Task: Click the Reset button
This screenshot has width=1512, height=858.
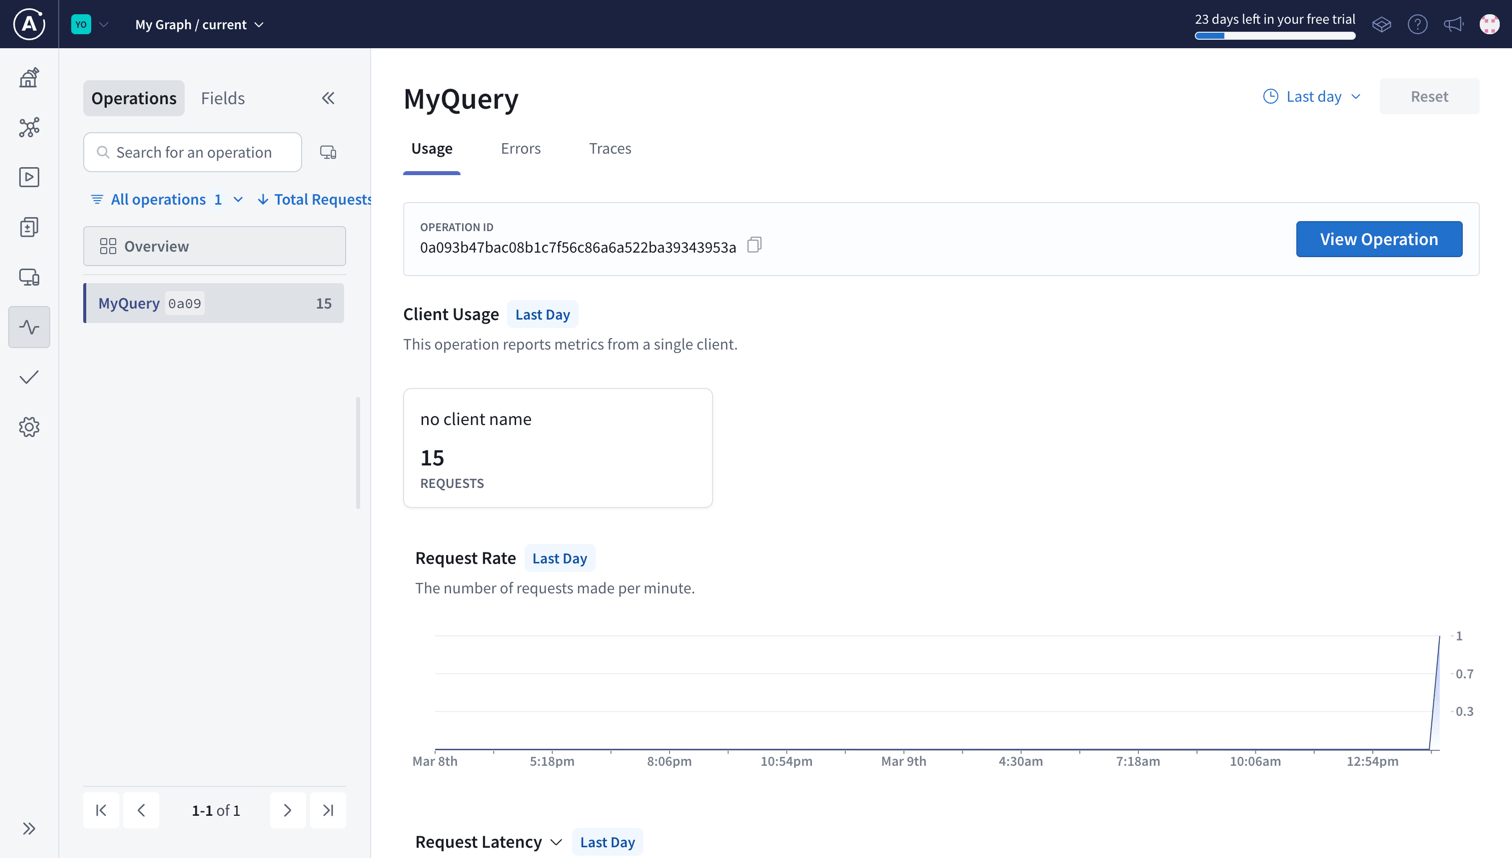Action: [x=1428, y=96]
